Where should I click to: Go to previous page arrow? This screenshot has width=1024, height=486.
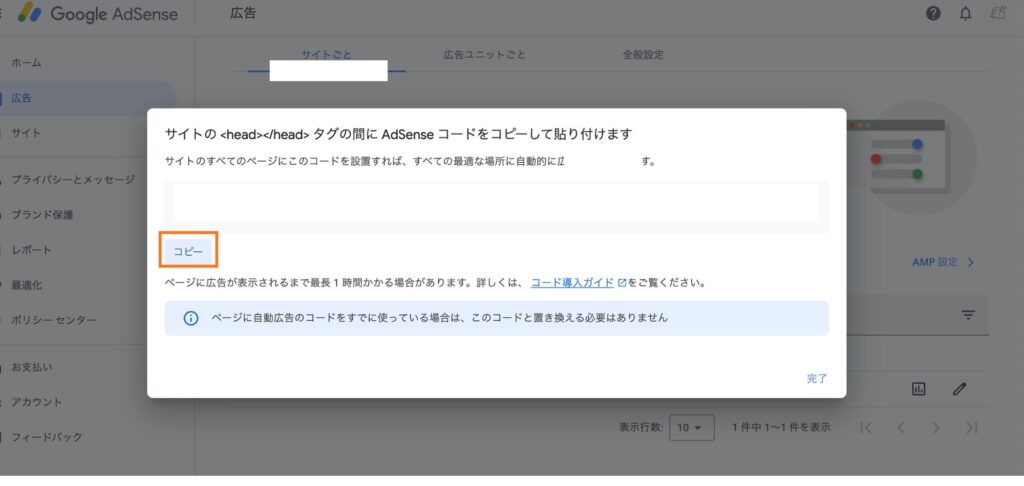click(x=901, y=427)
